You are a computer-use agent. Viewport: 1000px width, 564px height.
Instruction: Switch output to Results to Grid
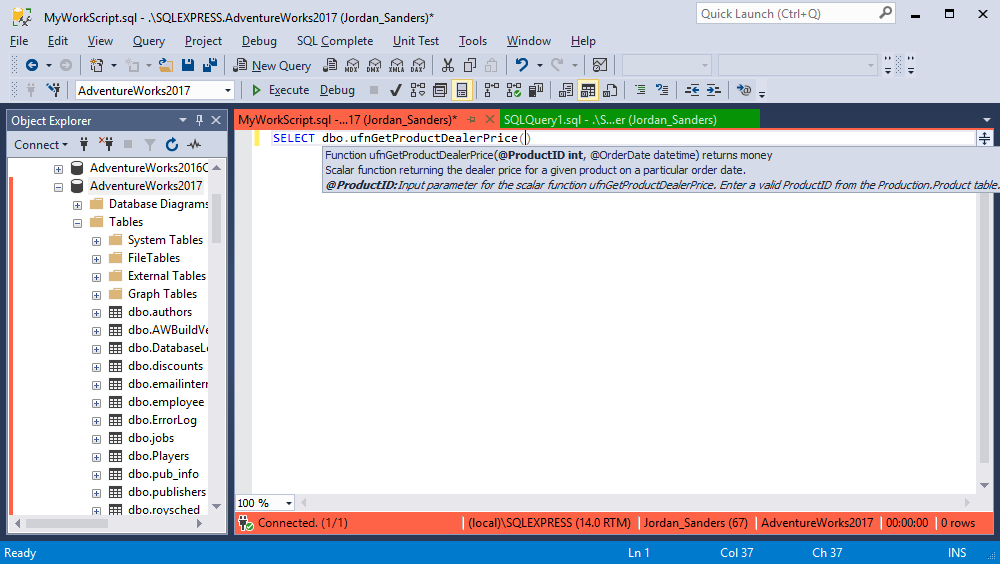pos(588,90)
